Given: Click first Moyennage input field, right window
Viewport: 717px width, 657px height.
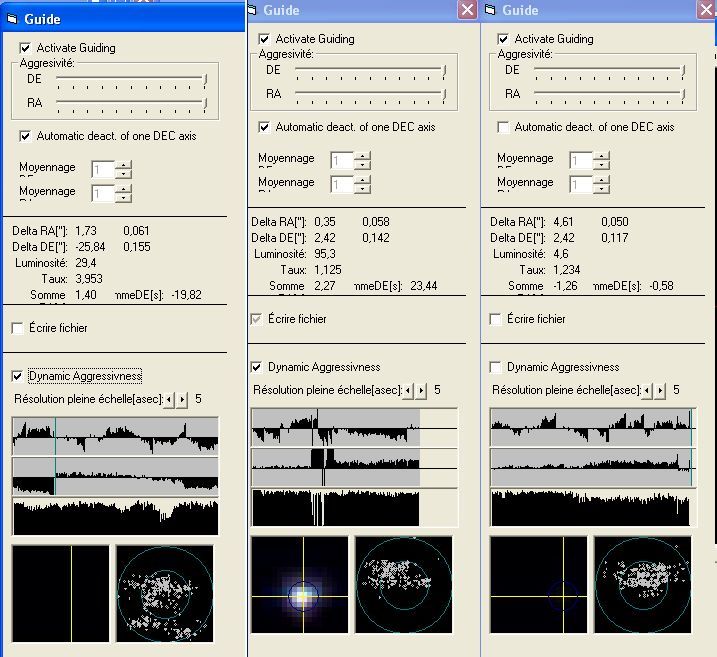Looking at the screenshot, I should 582,160.
